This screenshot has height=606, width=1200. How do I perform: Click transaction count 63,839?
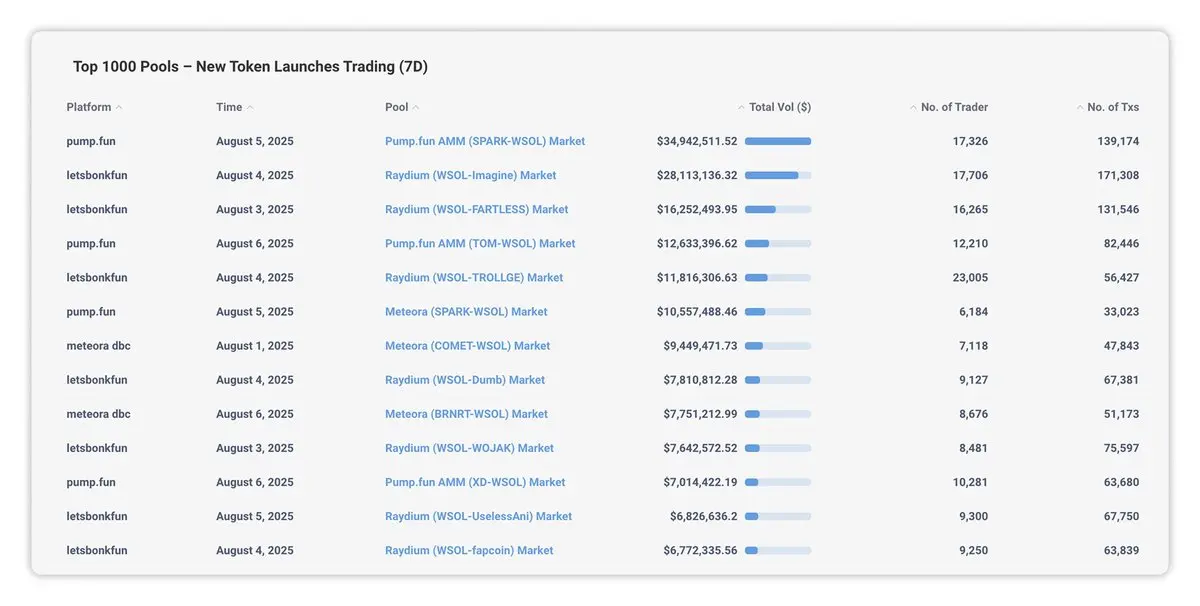(x=1121, y=550)
